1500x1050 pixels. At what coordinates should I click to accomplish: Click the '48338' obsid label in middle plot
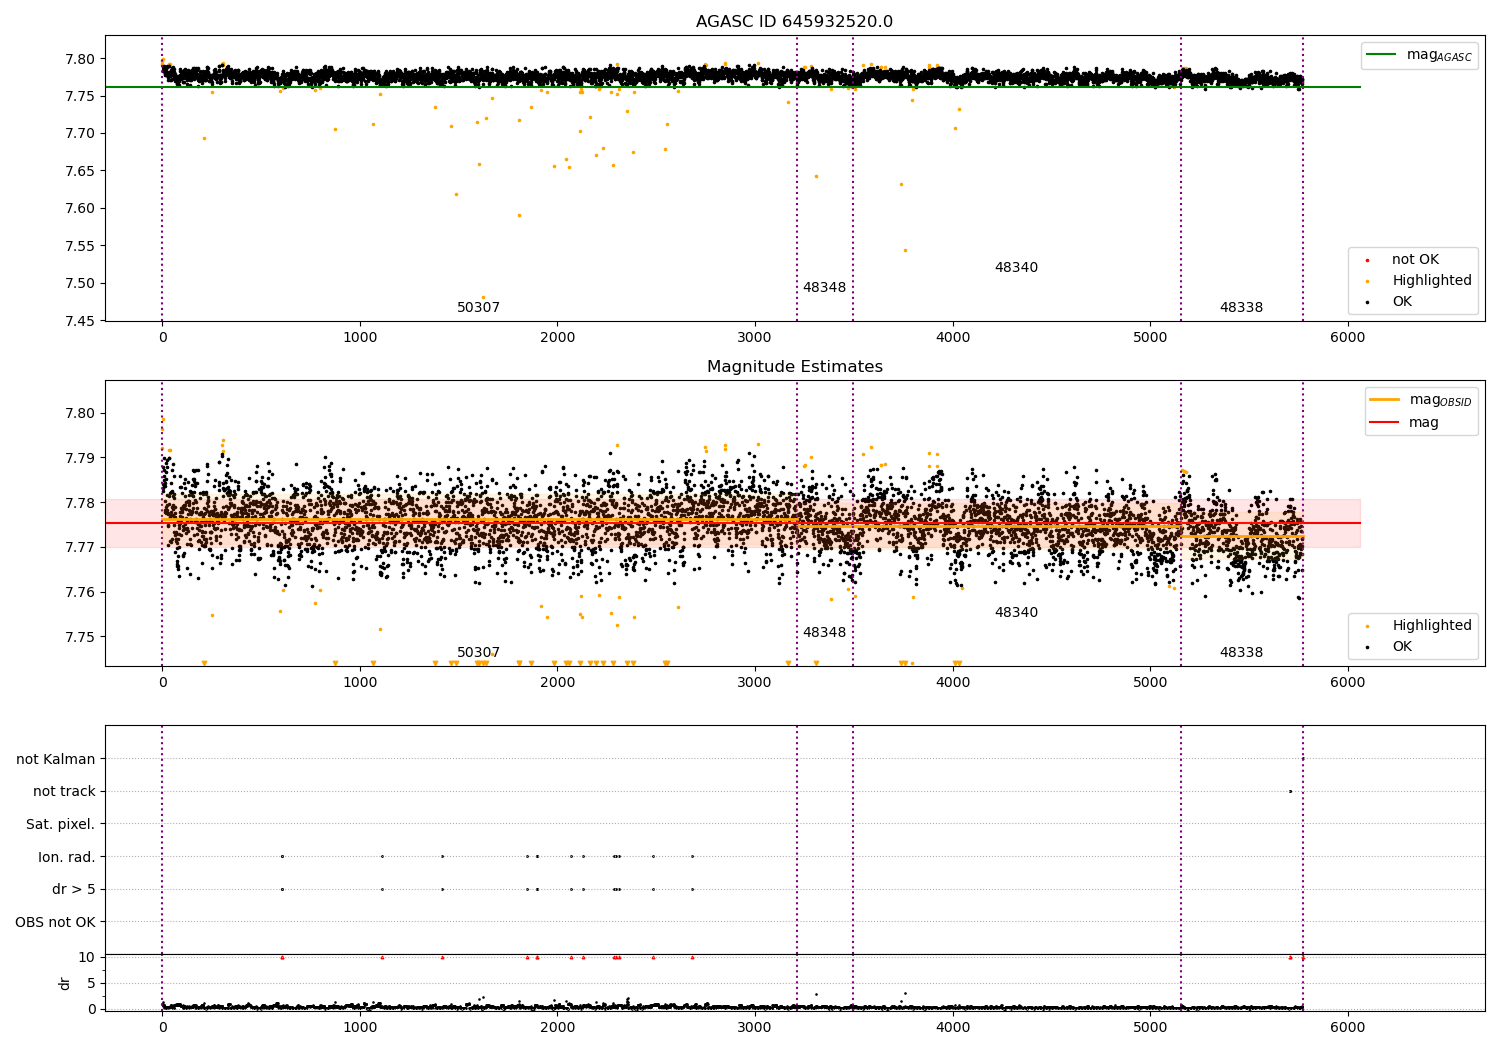click(1241, 653)
